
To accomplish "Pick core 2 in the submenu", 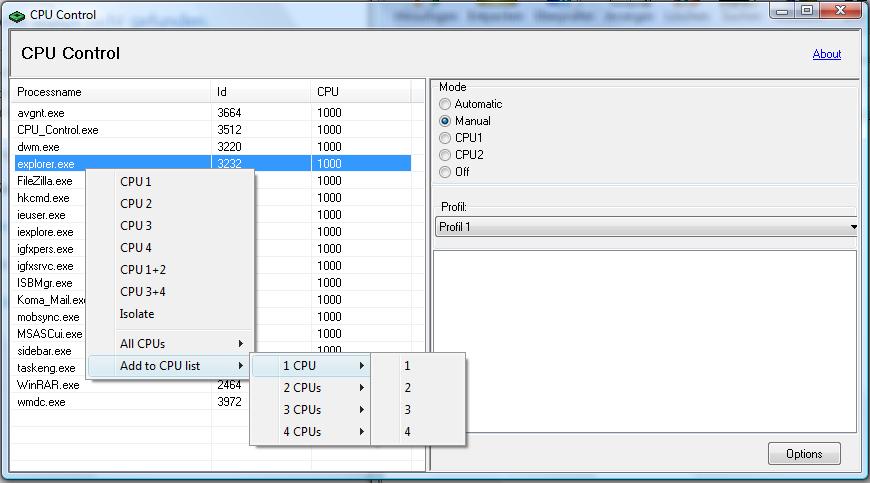I will pyautogui.click(x=418, y=387).
